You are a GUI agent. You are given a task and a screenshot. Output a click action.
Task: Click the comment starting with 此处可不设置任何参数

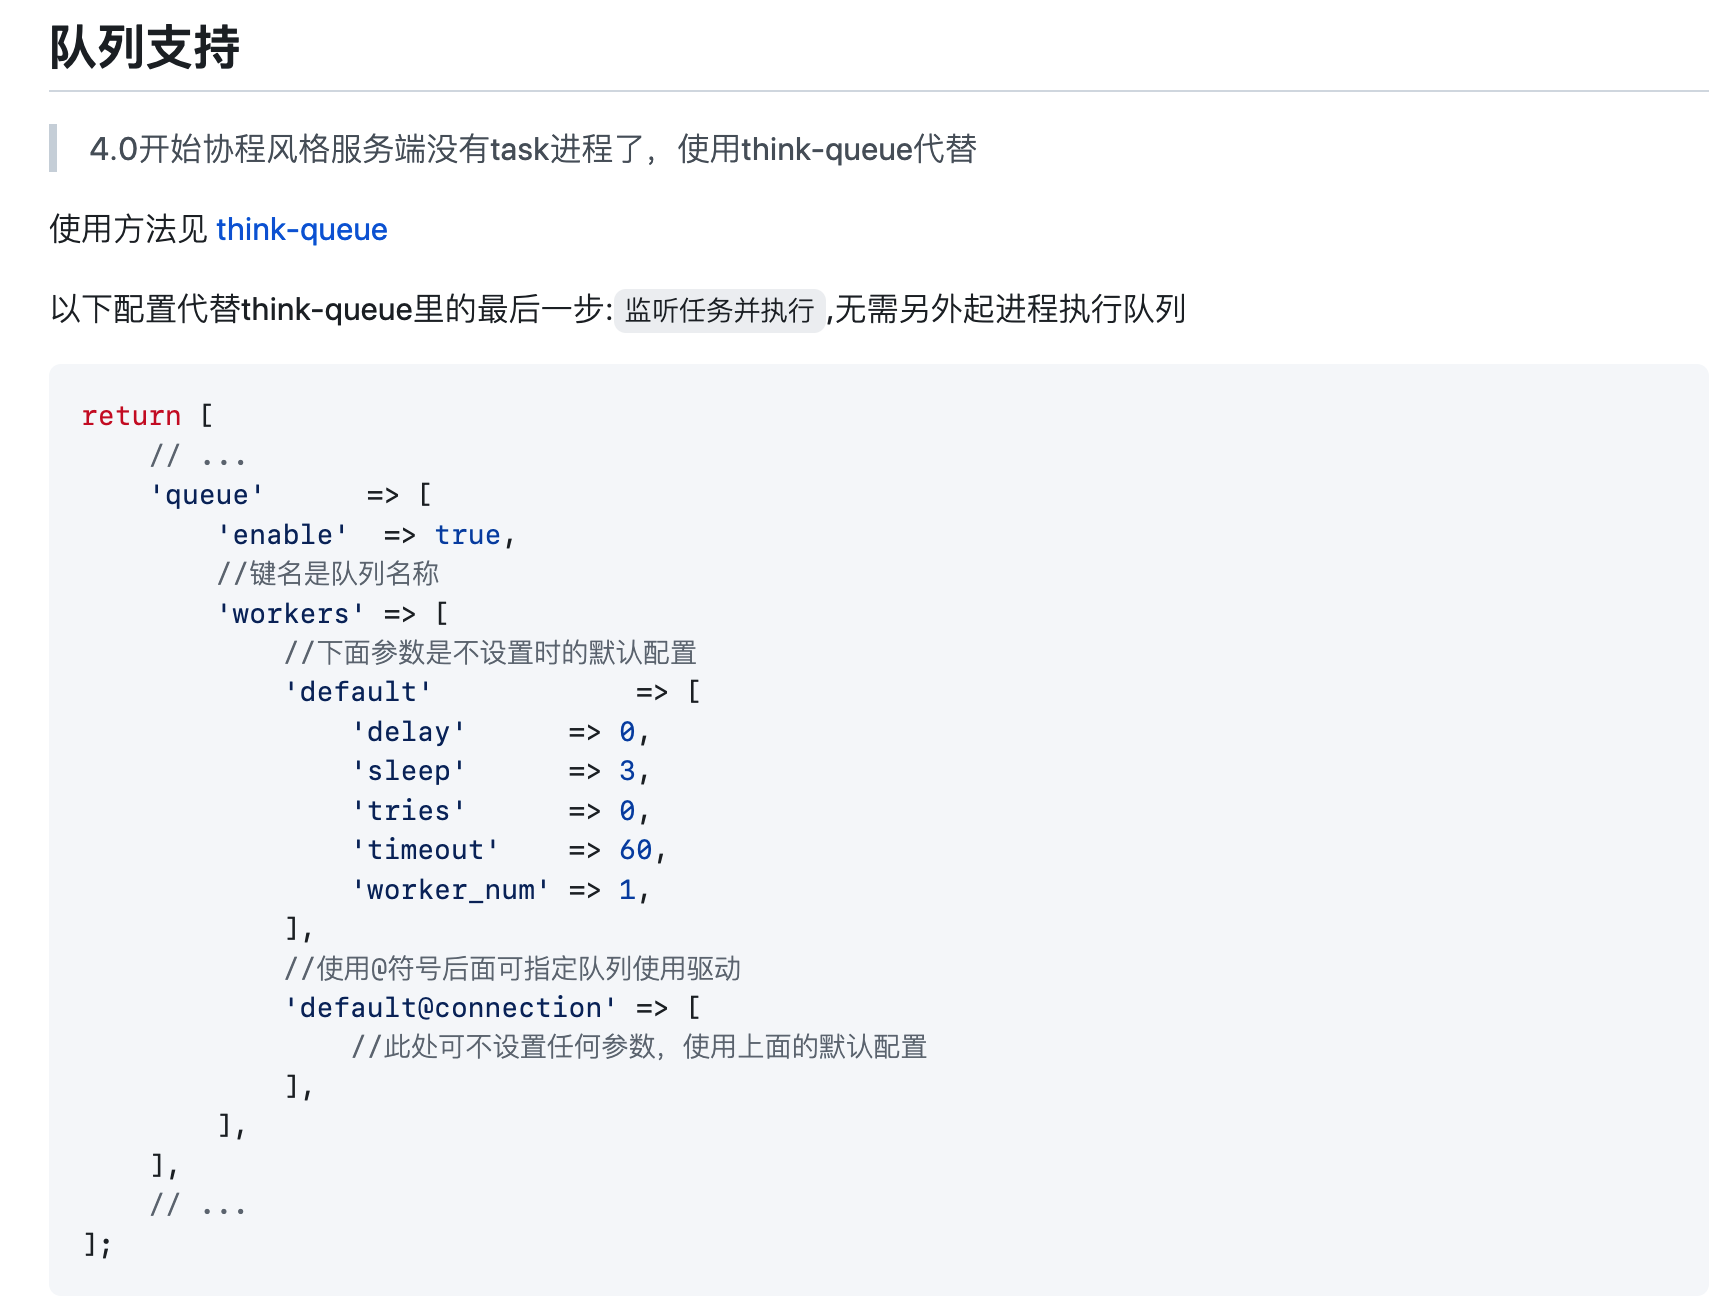[x=639, y=1047]
